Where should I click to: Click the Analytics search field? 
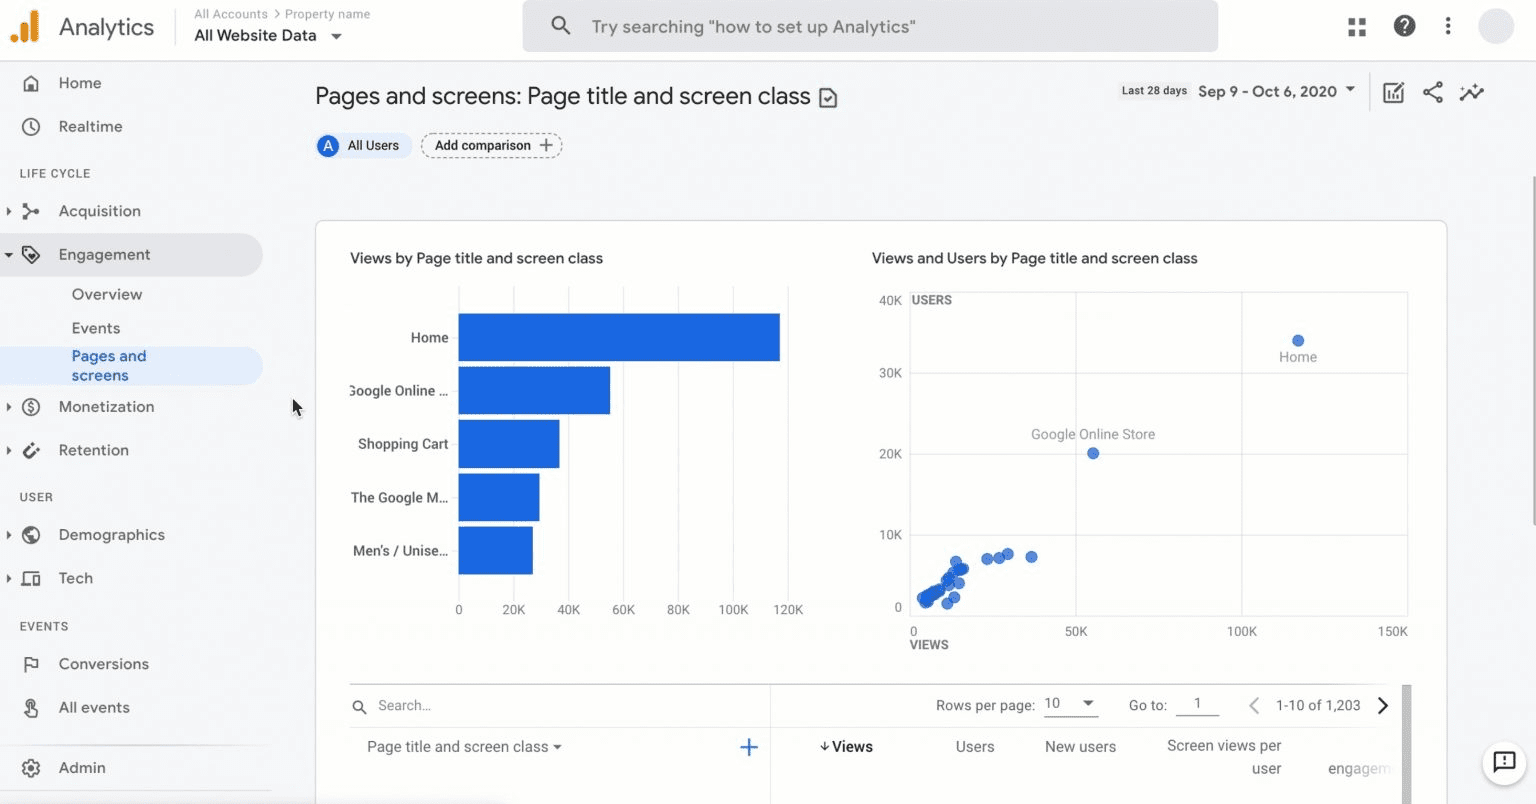click(x=870, y=27)
